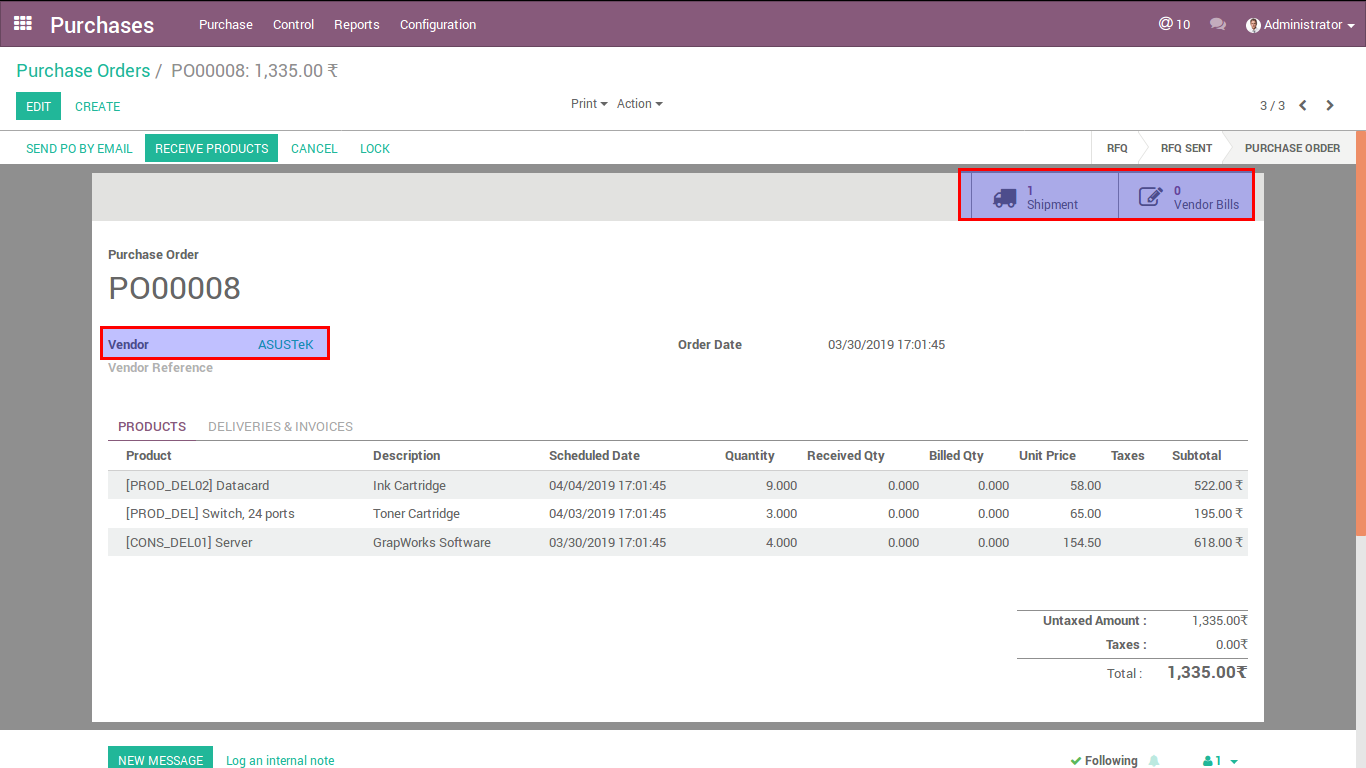Expand the Action dropdown
Viewport: 1366px width, 768px height.
coord(639,104)
